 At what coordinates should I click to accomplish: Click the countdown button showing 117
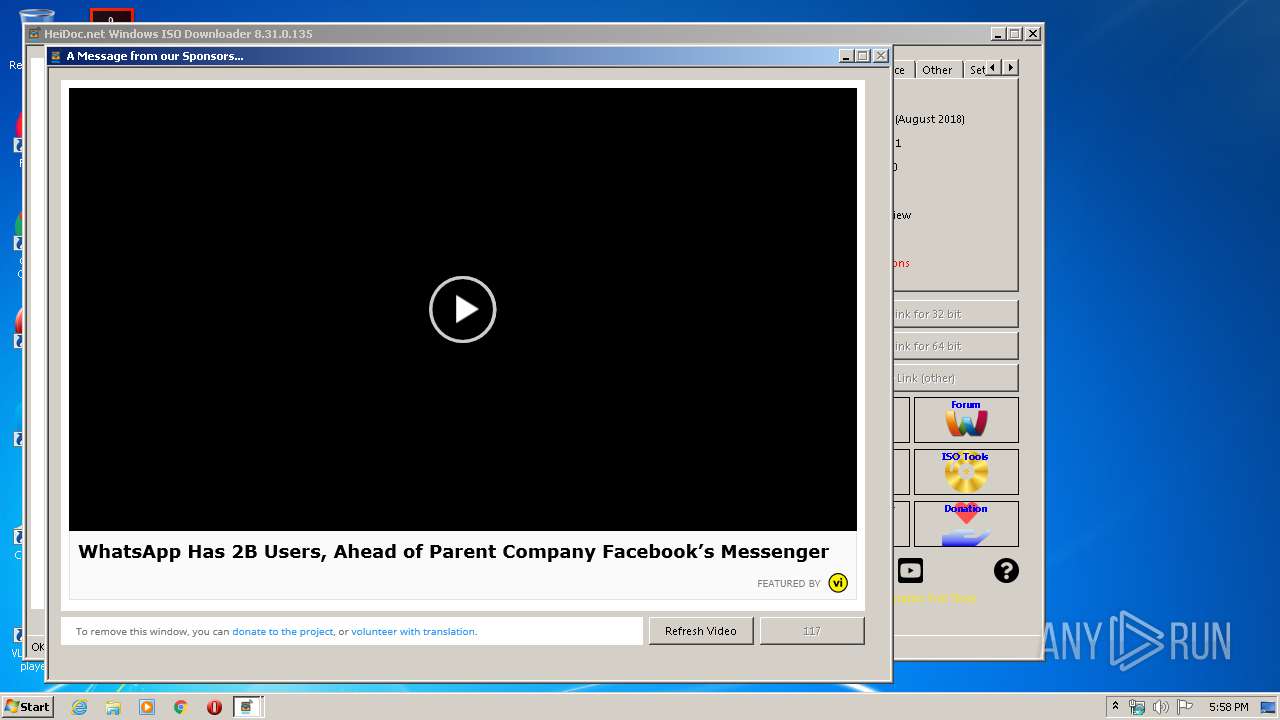[x=812, y=631]
